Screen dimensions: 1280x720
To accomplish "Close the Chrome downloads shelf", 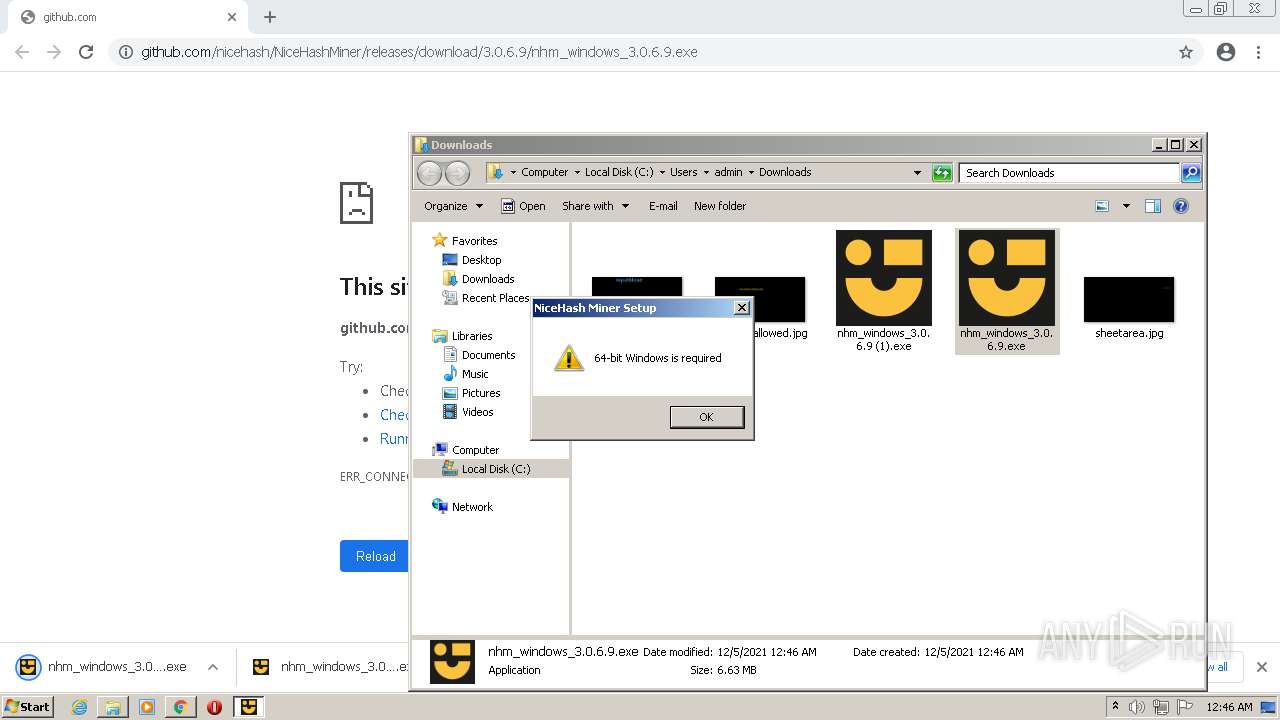I will click(1261, 667).
